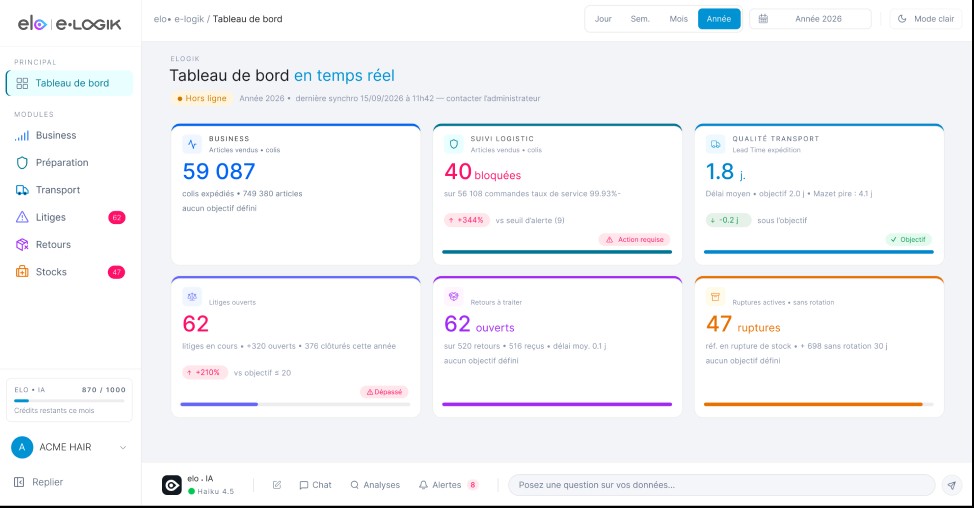
Task: Click the Replier sidebar button
Action: click(39, 482)
